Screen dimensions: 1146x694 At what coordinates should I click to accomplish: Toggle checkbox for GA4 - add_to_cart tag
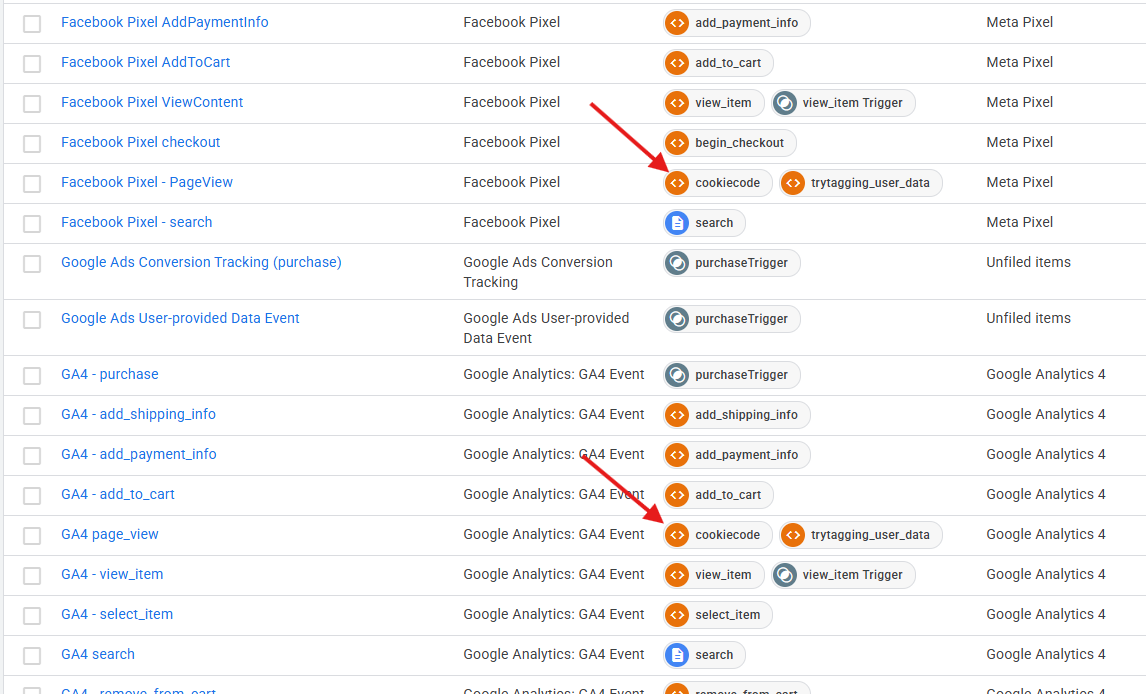(x=32, y=496)
